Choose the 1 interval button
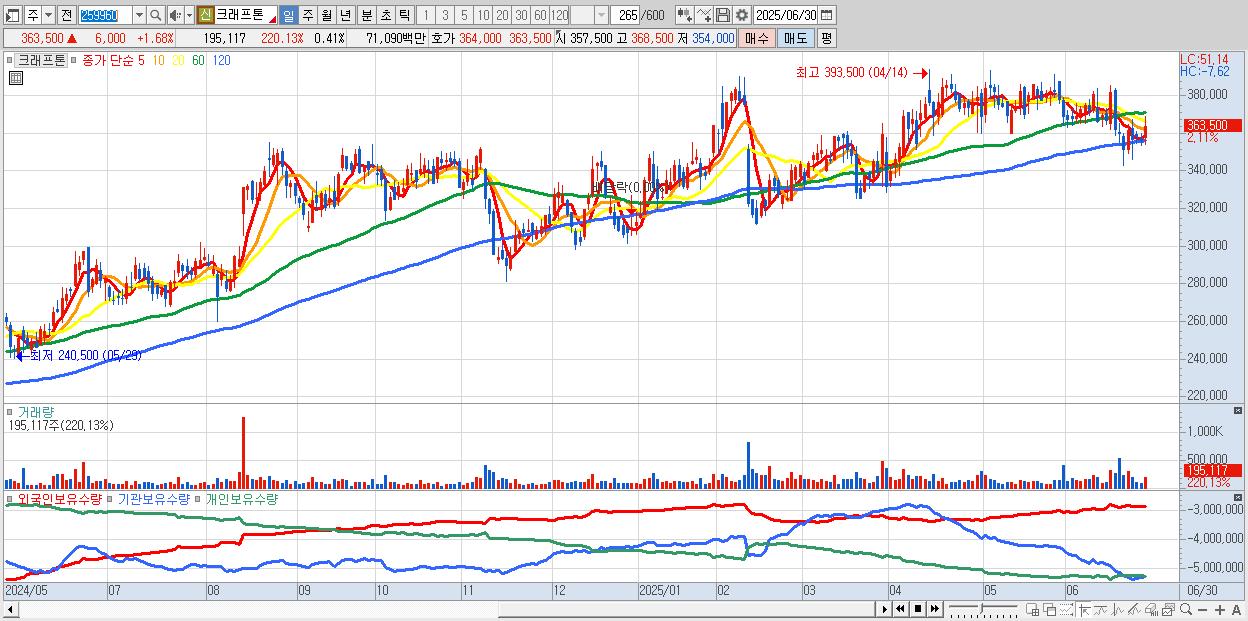This screenshot has height=621, width=1248. tap(425, 15)
